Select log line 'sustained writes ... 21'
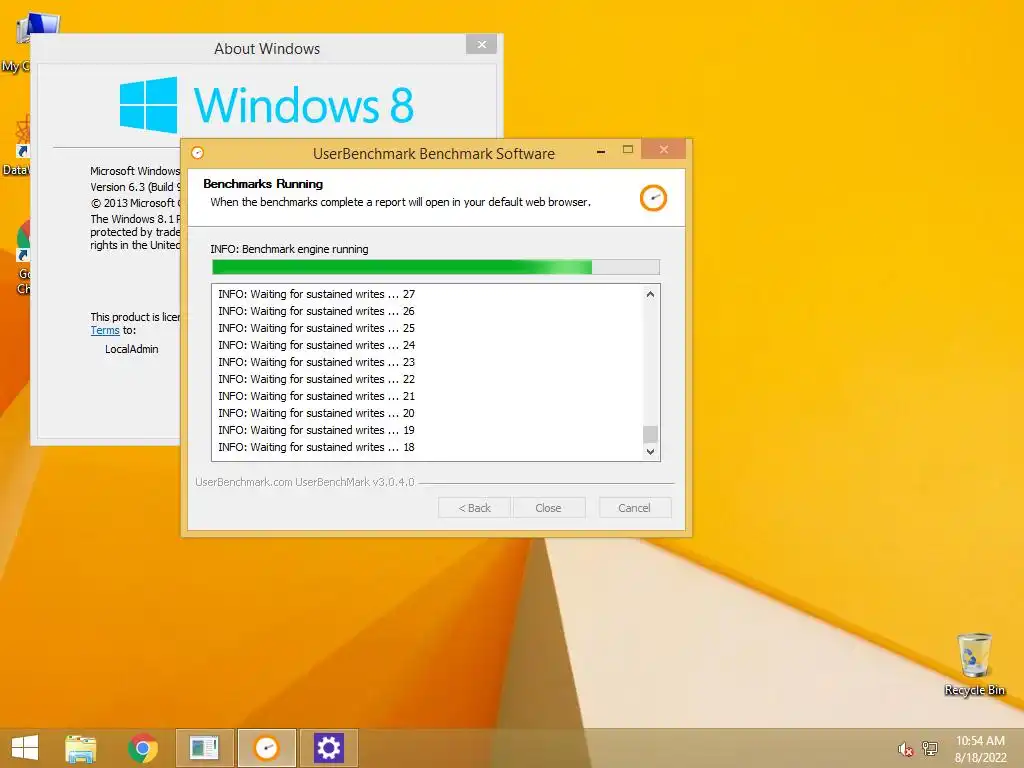The width and height of the screenshot is (1024, 768). [x=317, y=396]
